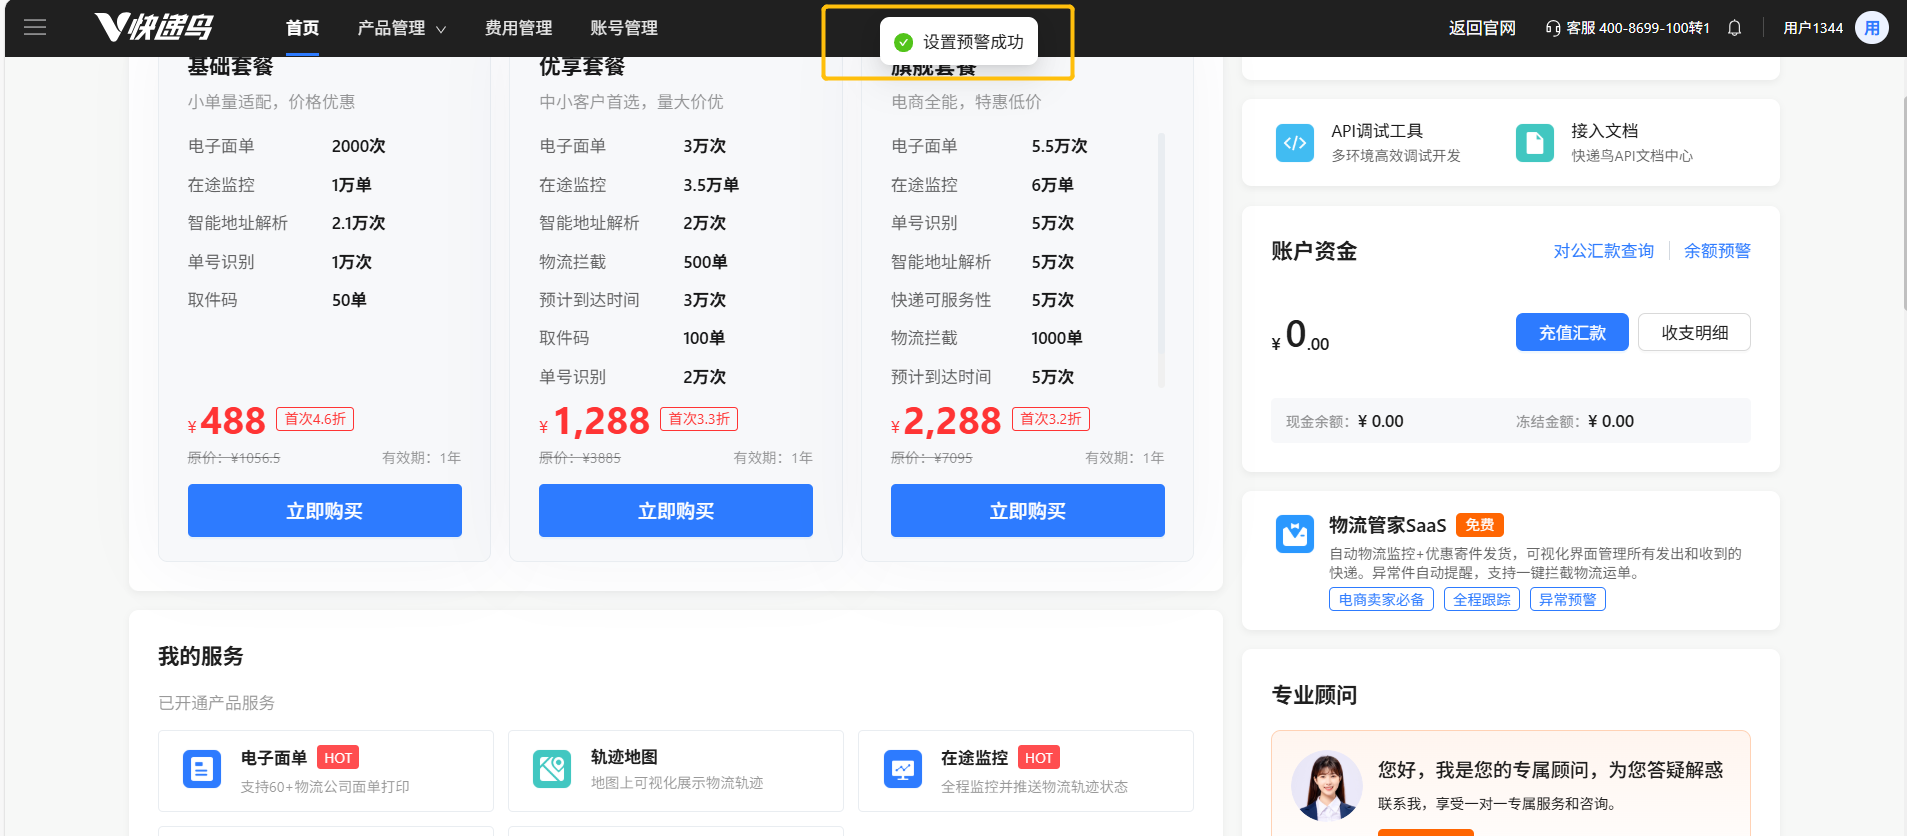Click the 快递鸟 logo

154,28
